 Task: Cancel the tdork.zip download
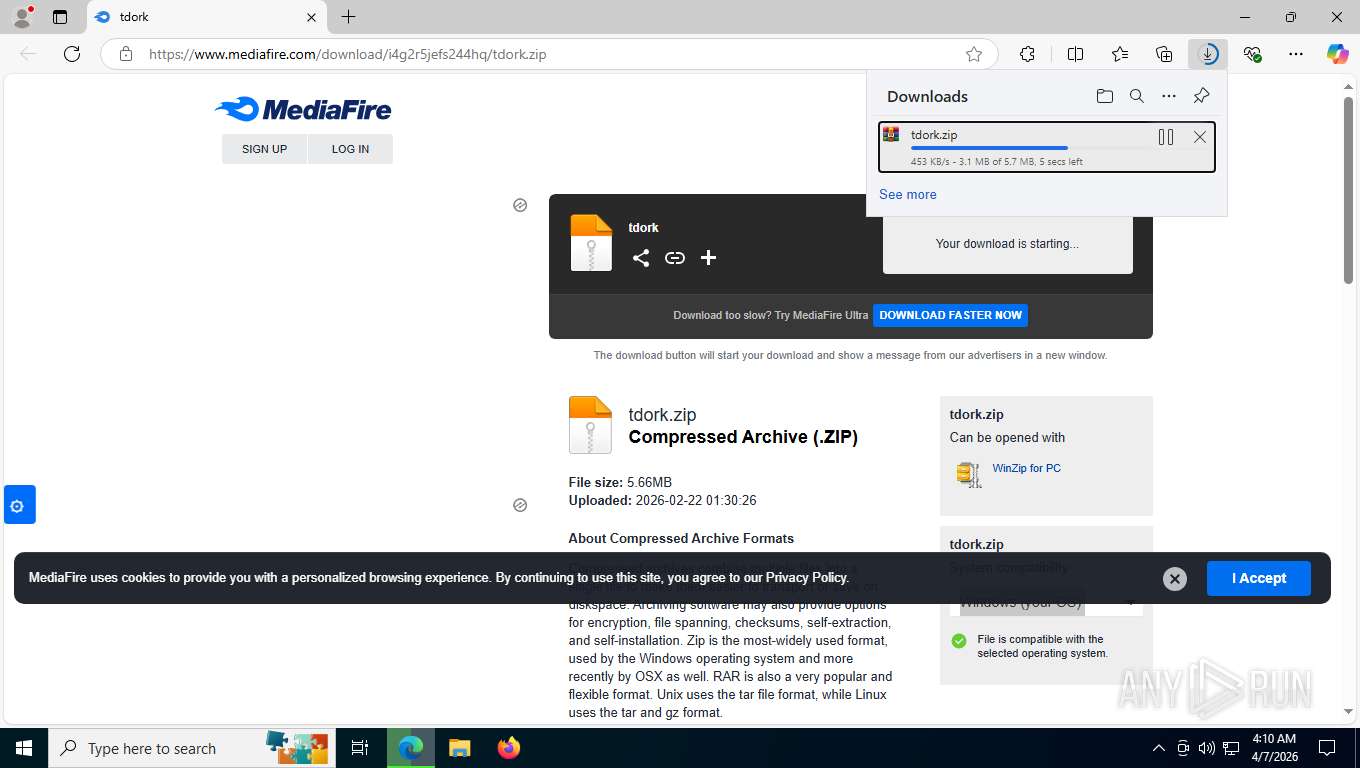1200,137
